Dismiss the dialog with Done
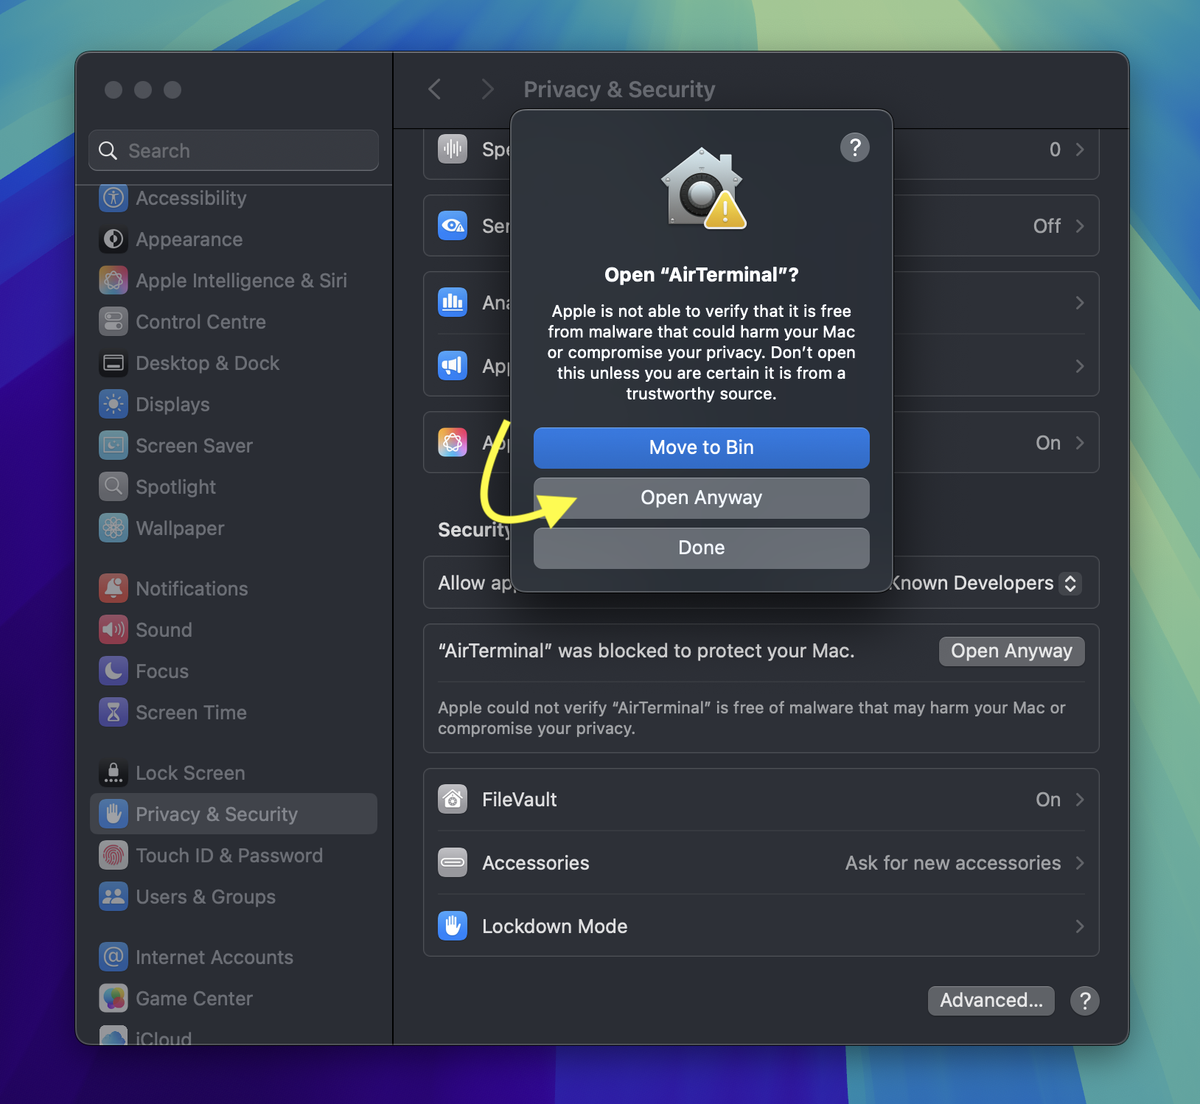 coord(701,548)
